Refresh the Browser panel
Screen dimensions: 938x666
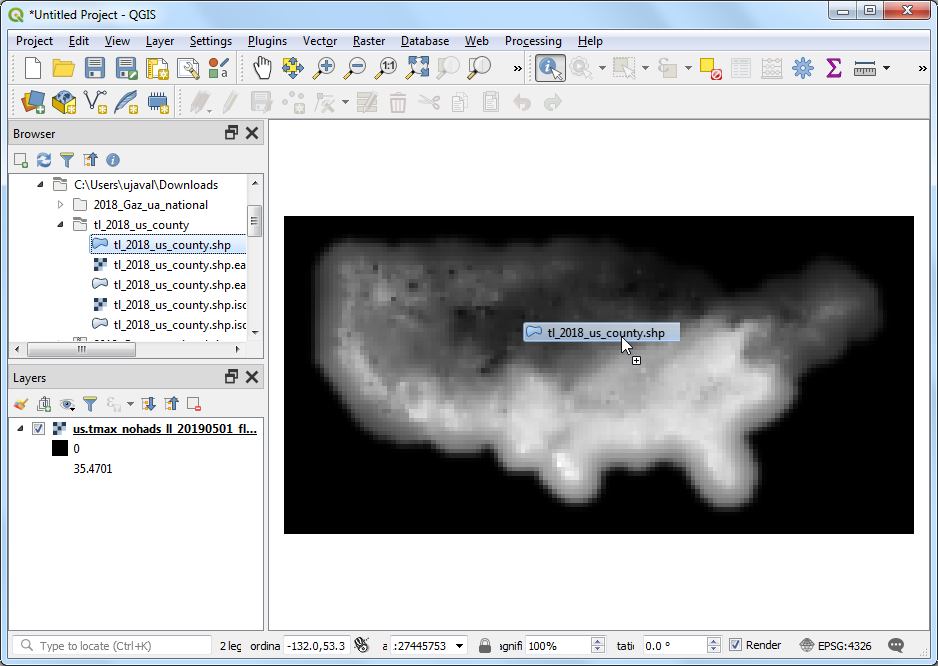(x=44, y=160)
